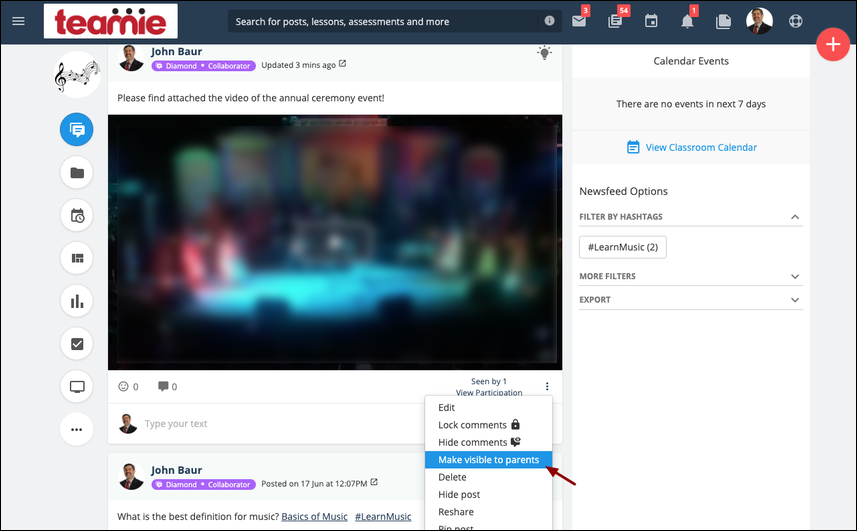Open external link icon beside Posted on 17 Jun

coord(374,482)
